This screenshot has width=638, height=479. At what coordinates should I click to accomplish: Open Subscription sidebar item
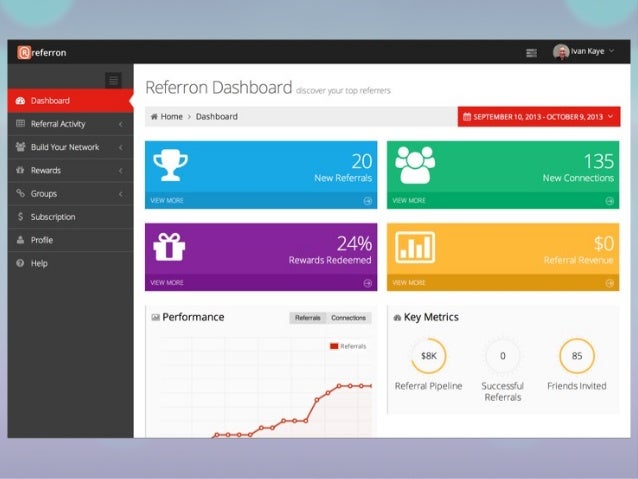click(70, 217)
